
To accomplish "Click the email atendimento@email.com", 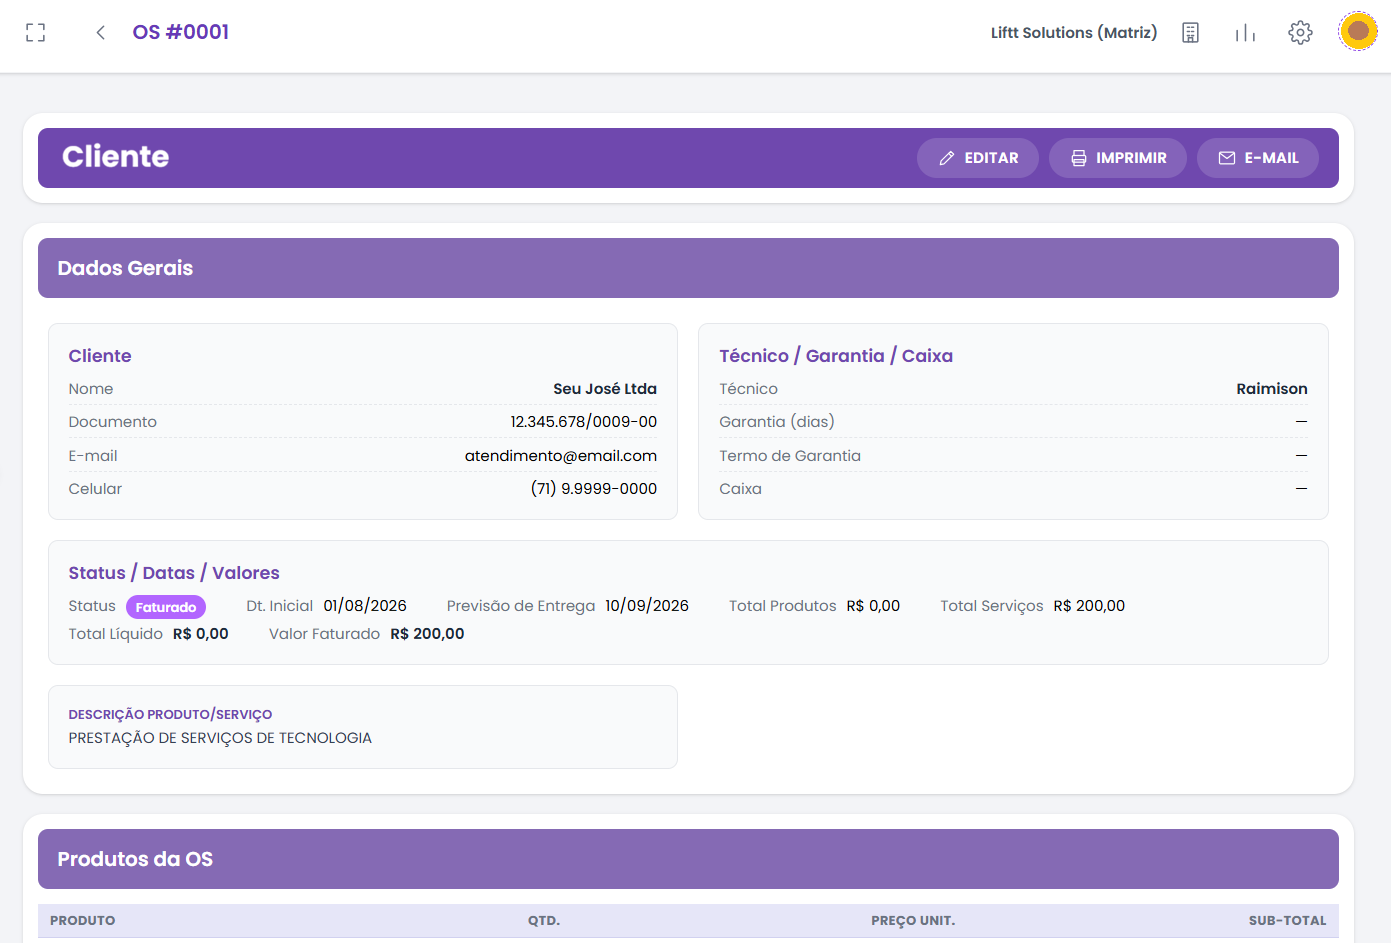I will pos(561,456).
